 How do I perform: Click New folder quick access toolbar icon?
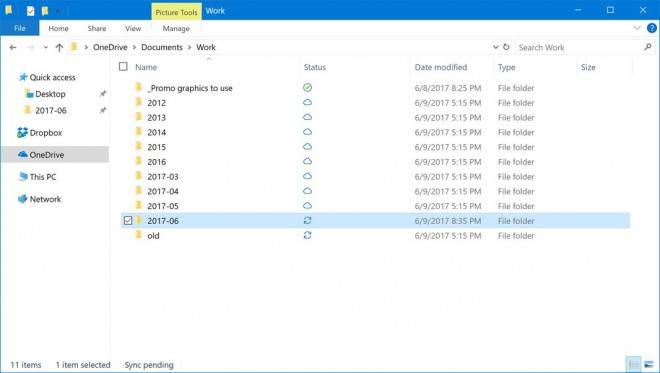(x=45, y=11)
